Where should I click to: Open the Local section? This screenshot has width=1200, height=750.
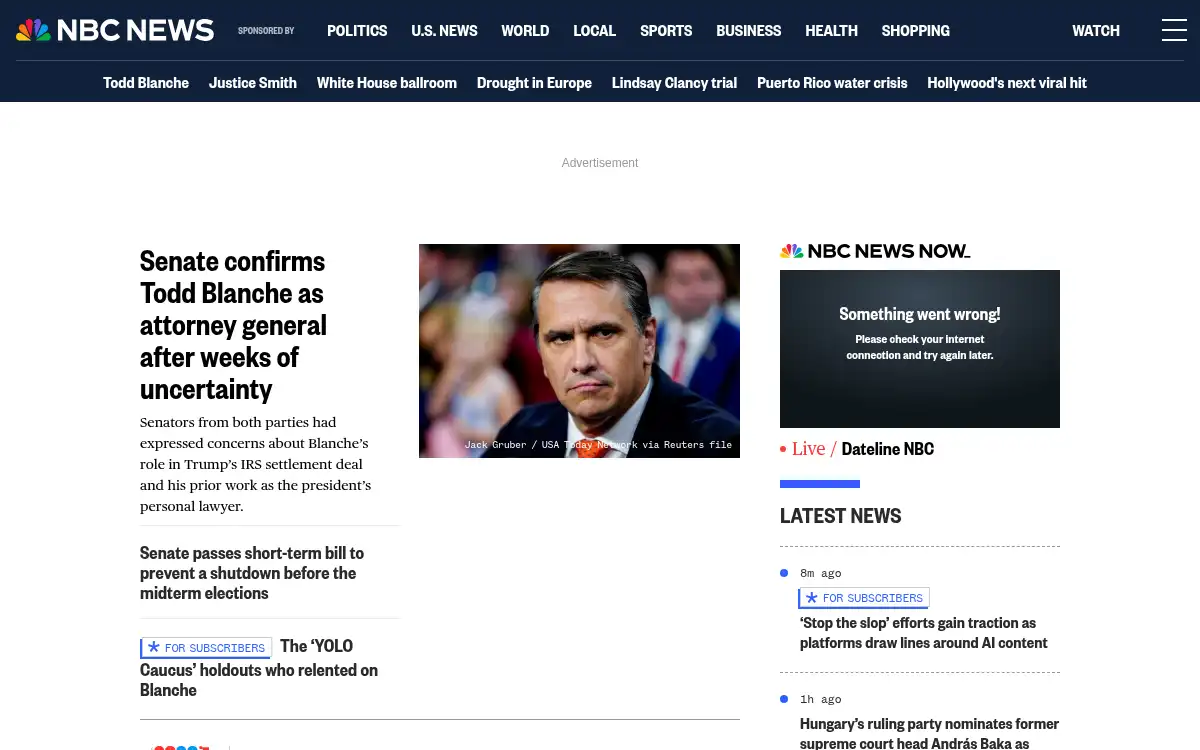pyautogui.click(x=594, y=30)
